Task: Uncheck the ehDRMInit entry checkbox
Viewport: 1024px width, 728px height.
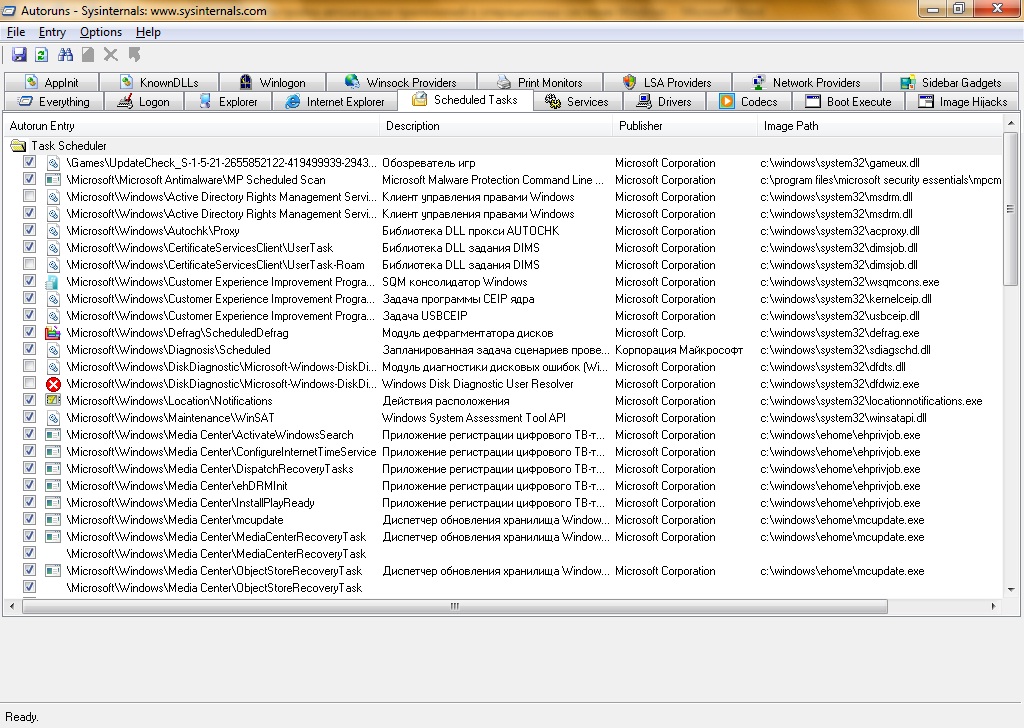Action: tap(29, 484)
